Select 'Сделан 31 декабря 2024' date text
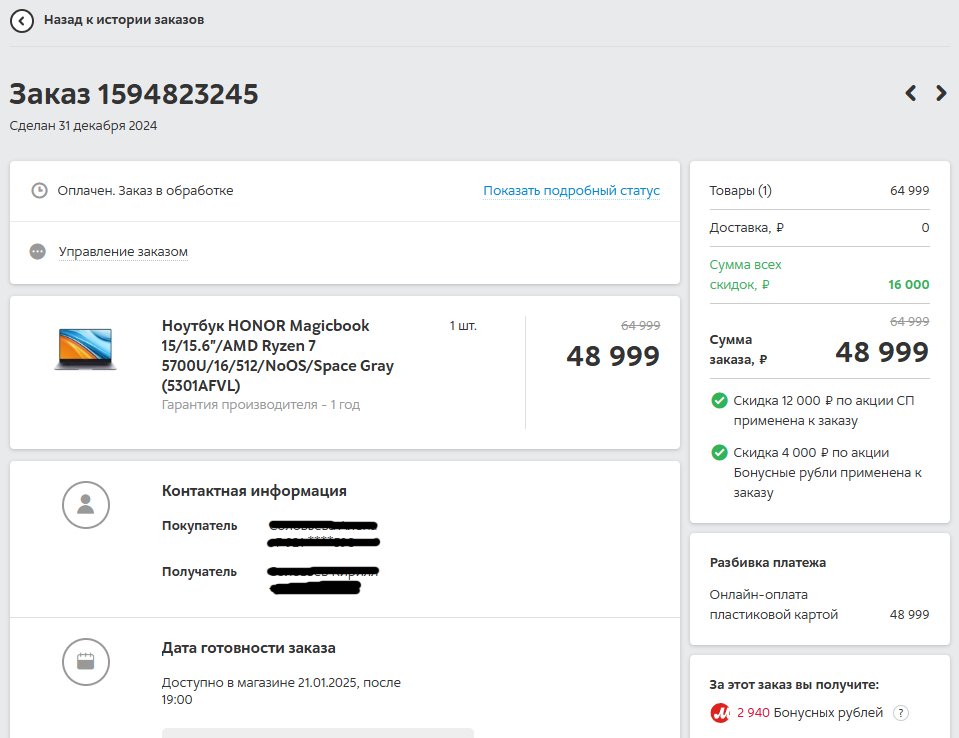The height and width of the screenshot is (738, 959). tap(83, 126)
